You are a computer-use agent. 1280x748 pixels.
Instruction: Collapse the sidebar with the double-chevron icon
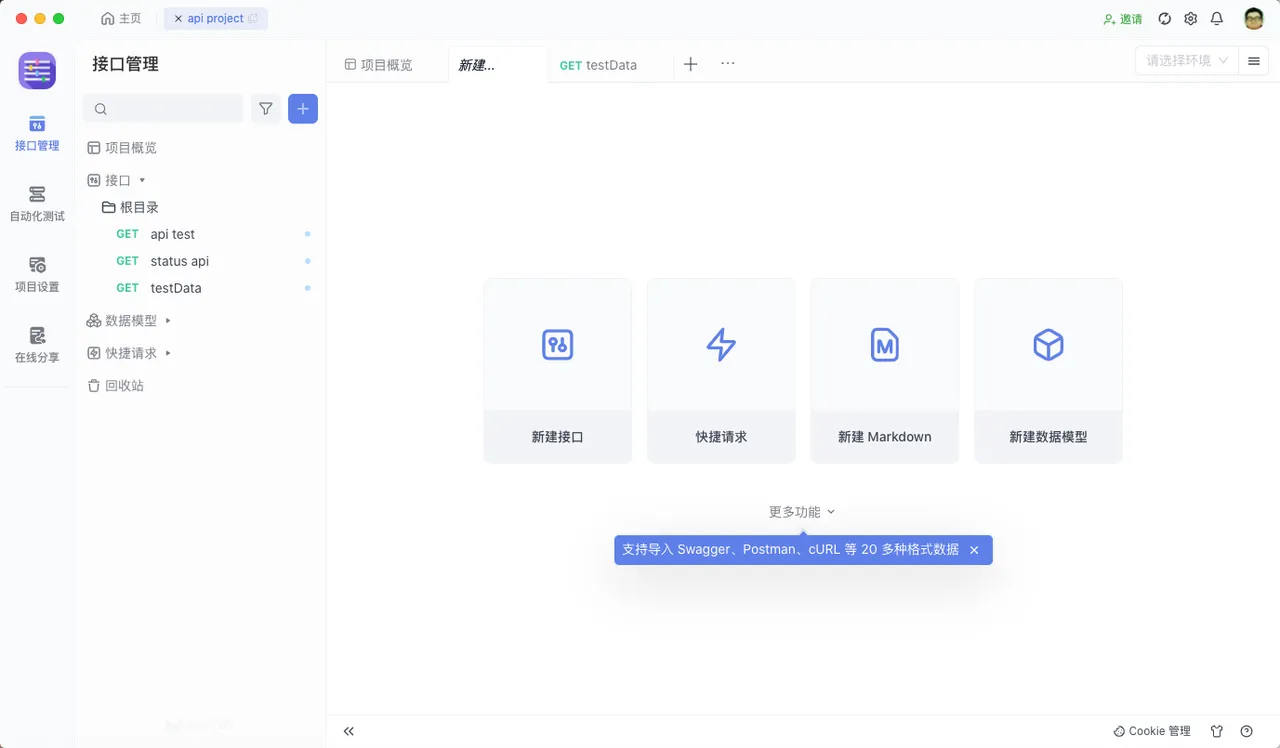point(349,731)
